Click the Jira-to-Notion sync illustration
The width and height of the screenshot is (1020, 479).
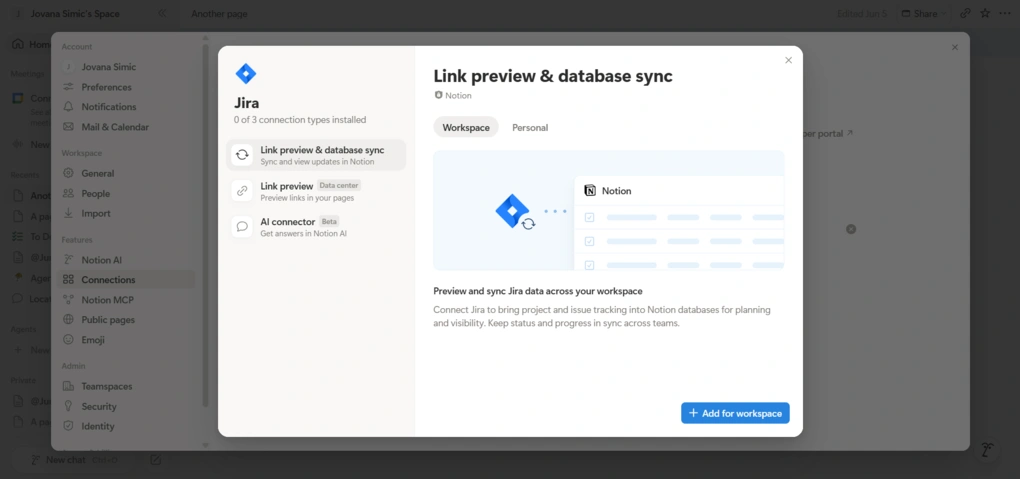pyautogui.click(x=609, y=210)
